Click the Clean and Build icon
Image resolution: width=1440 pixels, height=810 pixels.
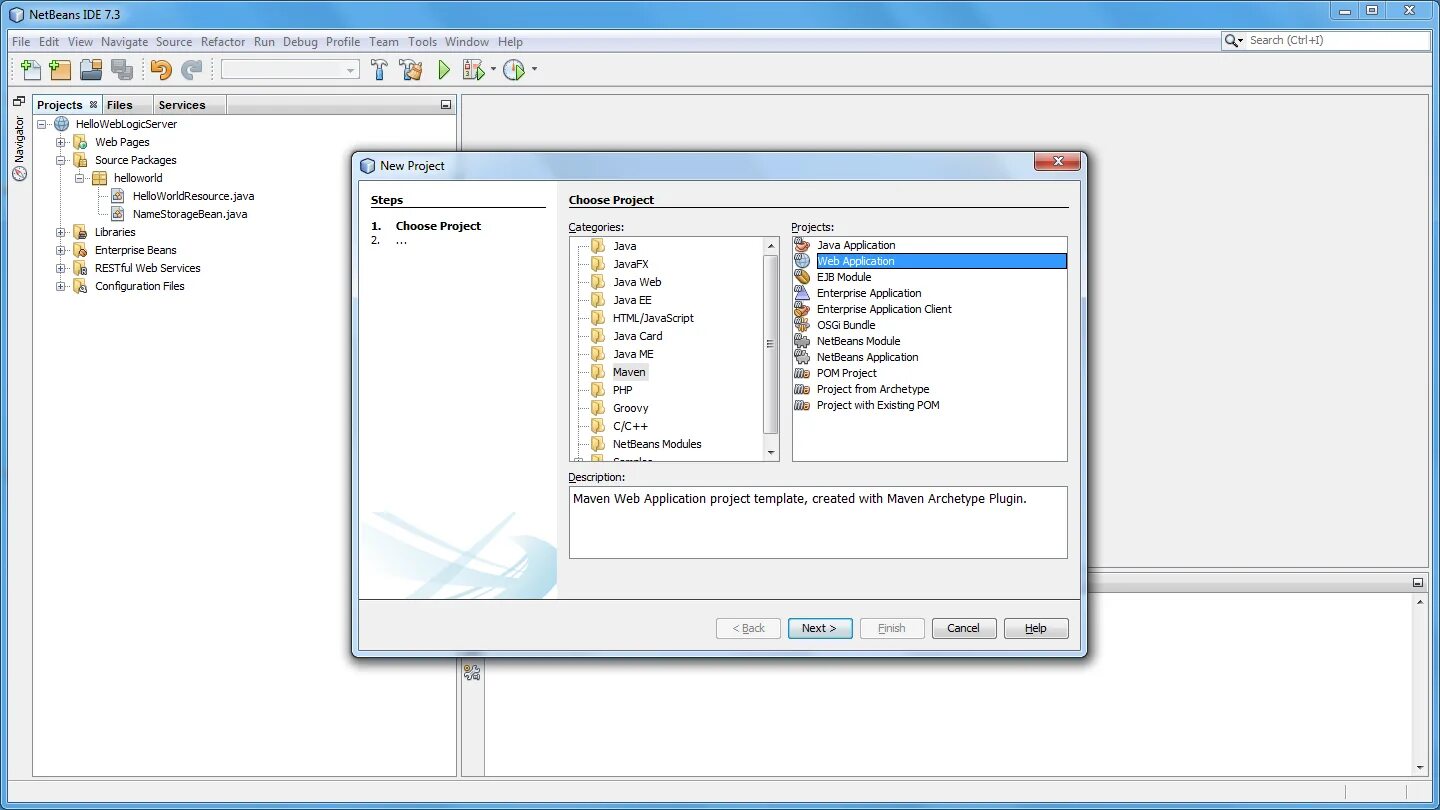click(x=411, y=70)
